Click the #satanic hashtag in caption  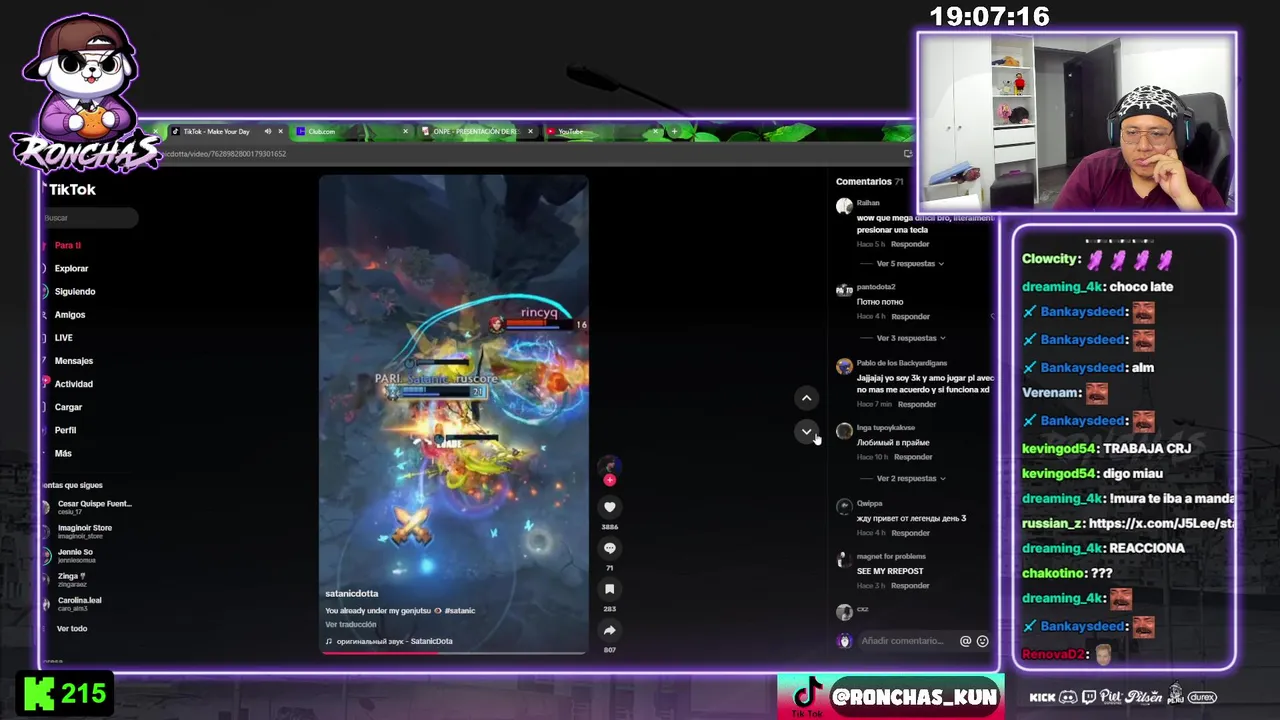click(460, 611)
